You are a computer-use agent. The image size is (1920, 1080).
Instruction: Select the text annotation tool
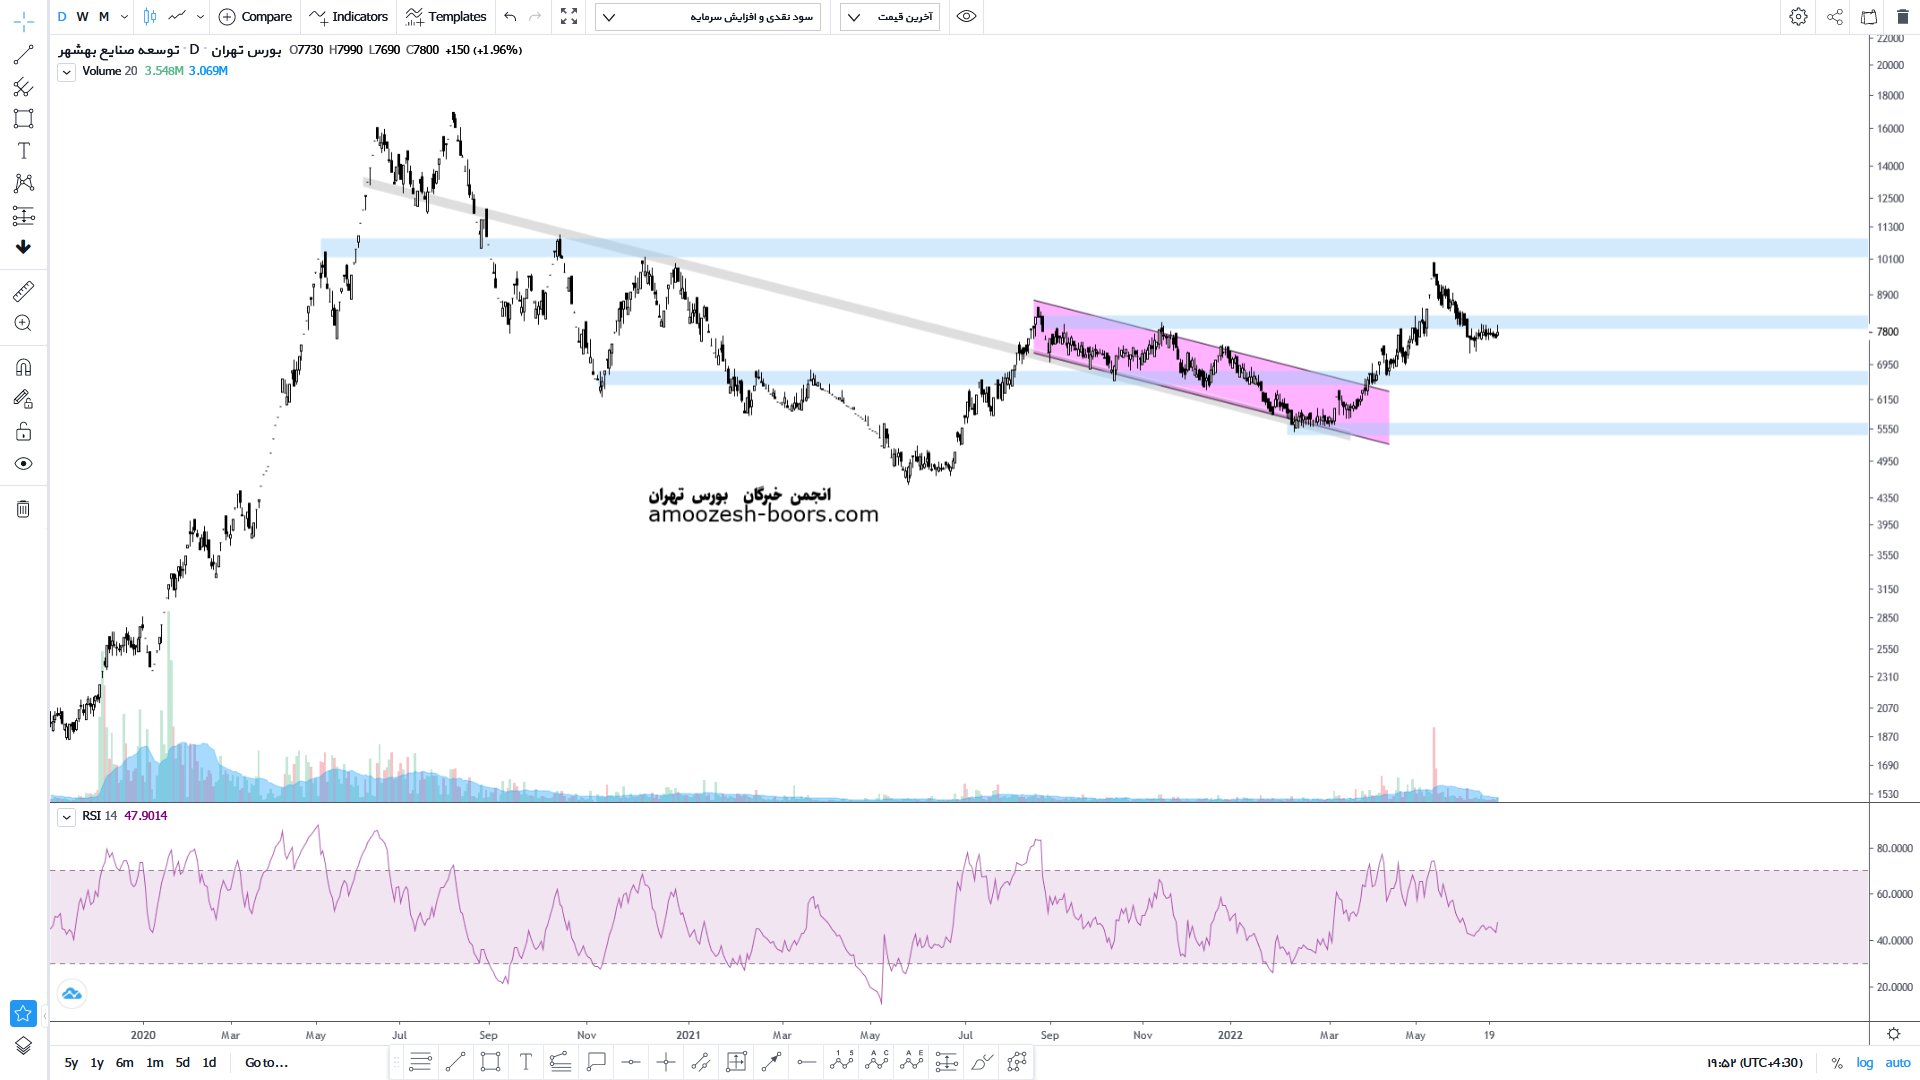click(x=23, y=151)
